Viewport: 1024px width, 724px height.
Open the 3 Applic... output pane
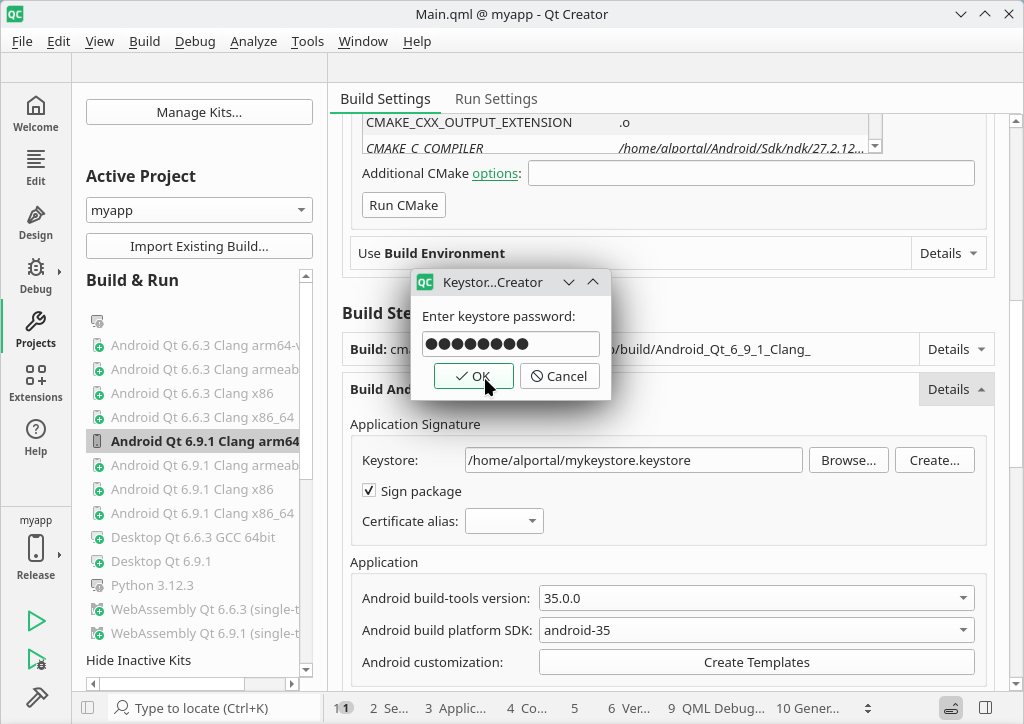point(455,708)
